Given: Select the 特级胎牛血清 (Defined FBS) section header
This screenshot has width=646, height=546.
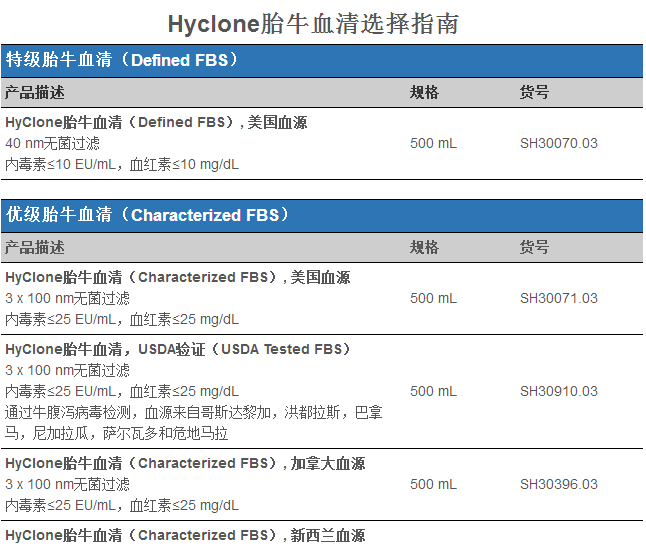Looking at the screenshot, I should pyautogui.click(x=123, y=60).
